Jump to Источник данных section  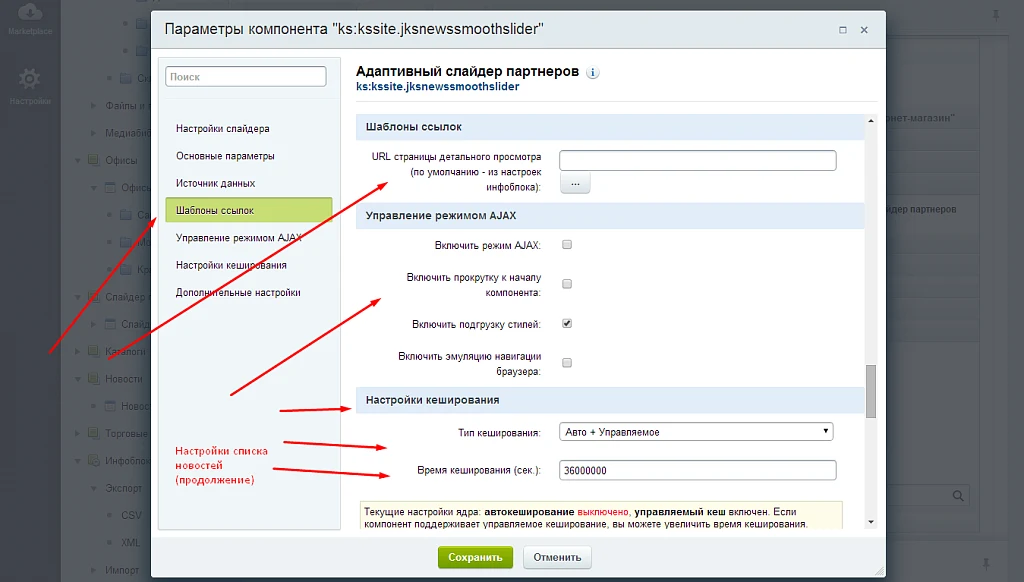[216, 184]
